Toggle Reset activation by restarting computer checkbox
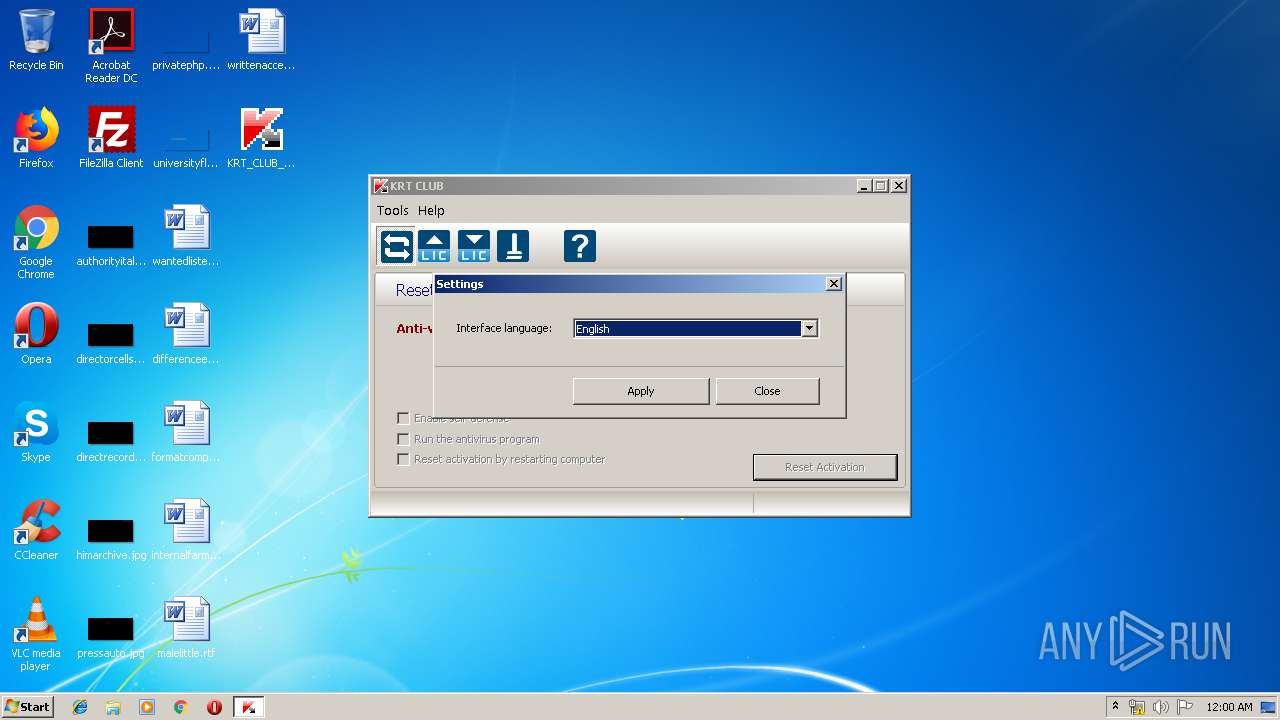Image resolution: width=1280 pixels, height=720 pixels. [403, 459]
